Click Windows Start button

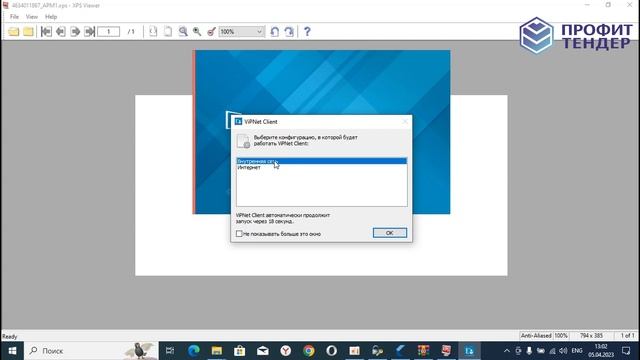[12, 351]
